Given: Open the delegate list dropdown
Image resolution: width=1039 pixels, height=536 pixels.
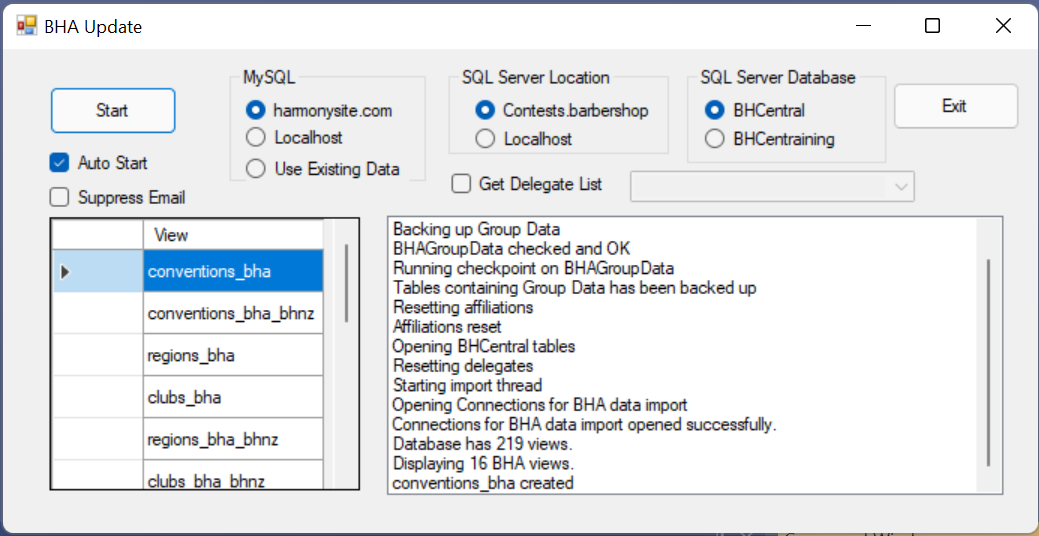Looking at the screenshot, I should coord(901,186).
